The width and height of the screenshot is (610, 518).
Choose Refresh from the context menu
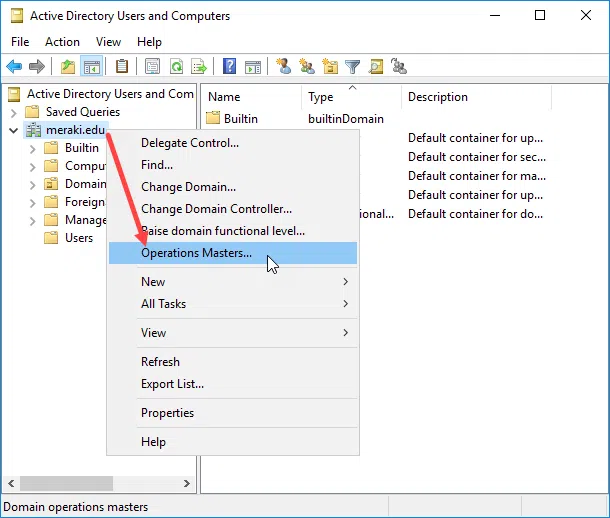pyautogui.click(x=233, y=362)
